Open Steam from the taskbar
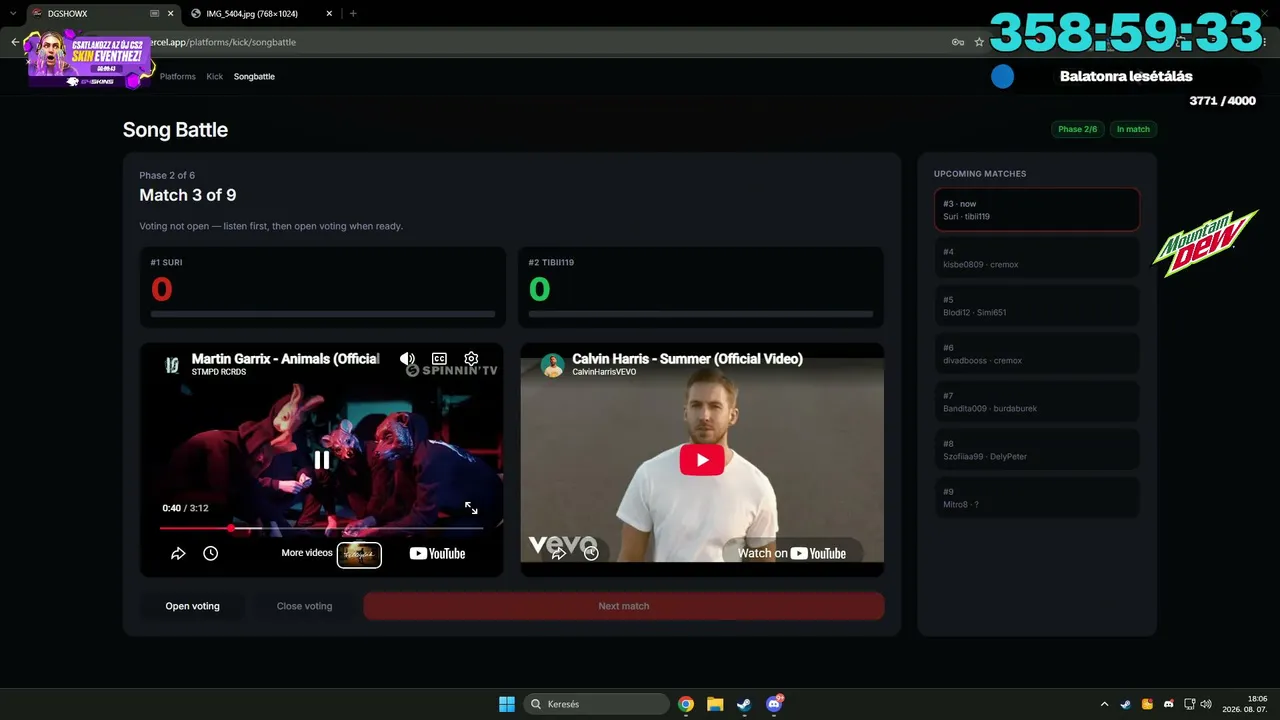The image size is (1280, 720). click(x=744, y=704)
